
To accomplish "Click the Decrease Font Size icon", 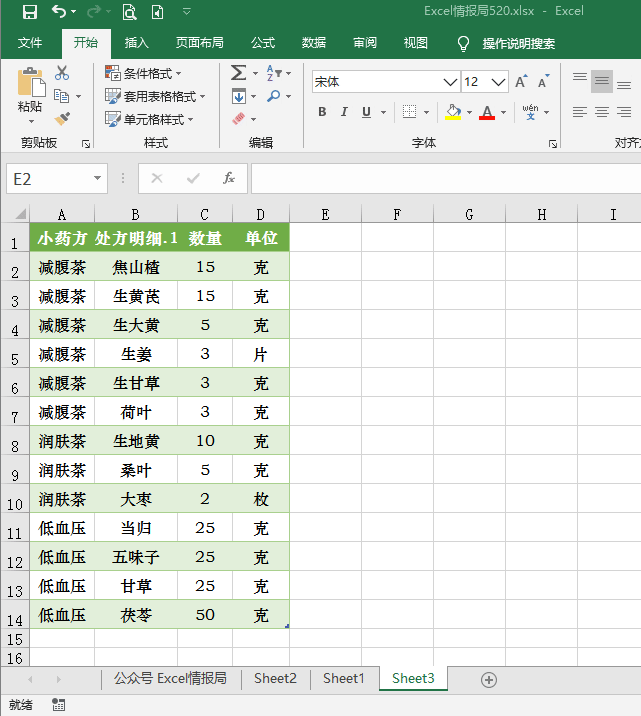I will (x=543, y=81).
